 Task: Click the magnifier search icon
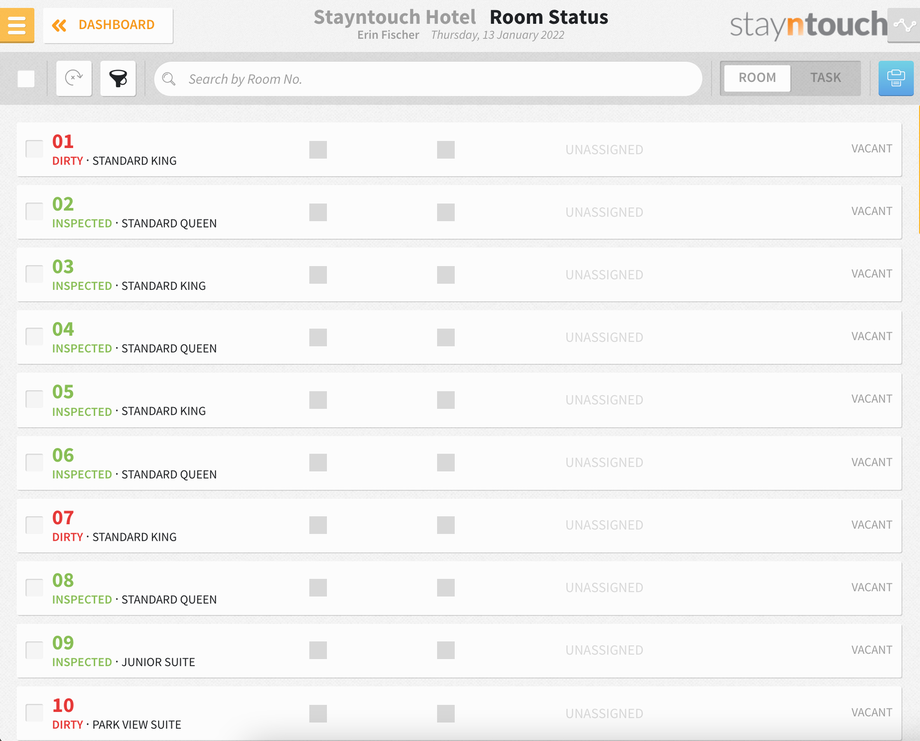(169, 79)
